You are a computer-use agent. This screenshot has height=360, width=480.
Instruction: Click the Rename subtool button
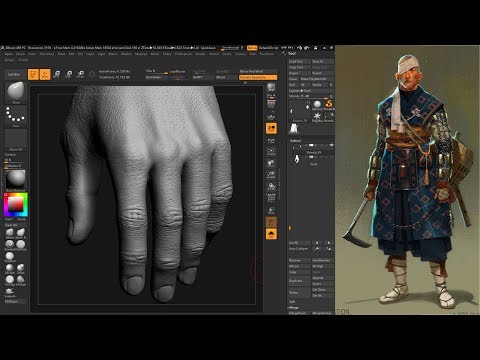pyautogui.click(x=299, y=260)
